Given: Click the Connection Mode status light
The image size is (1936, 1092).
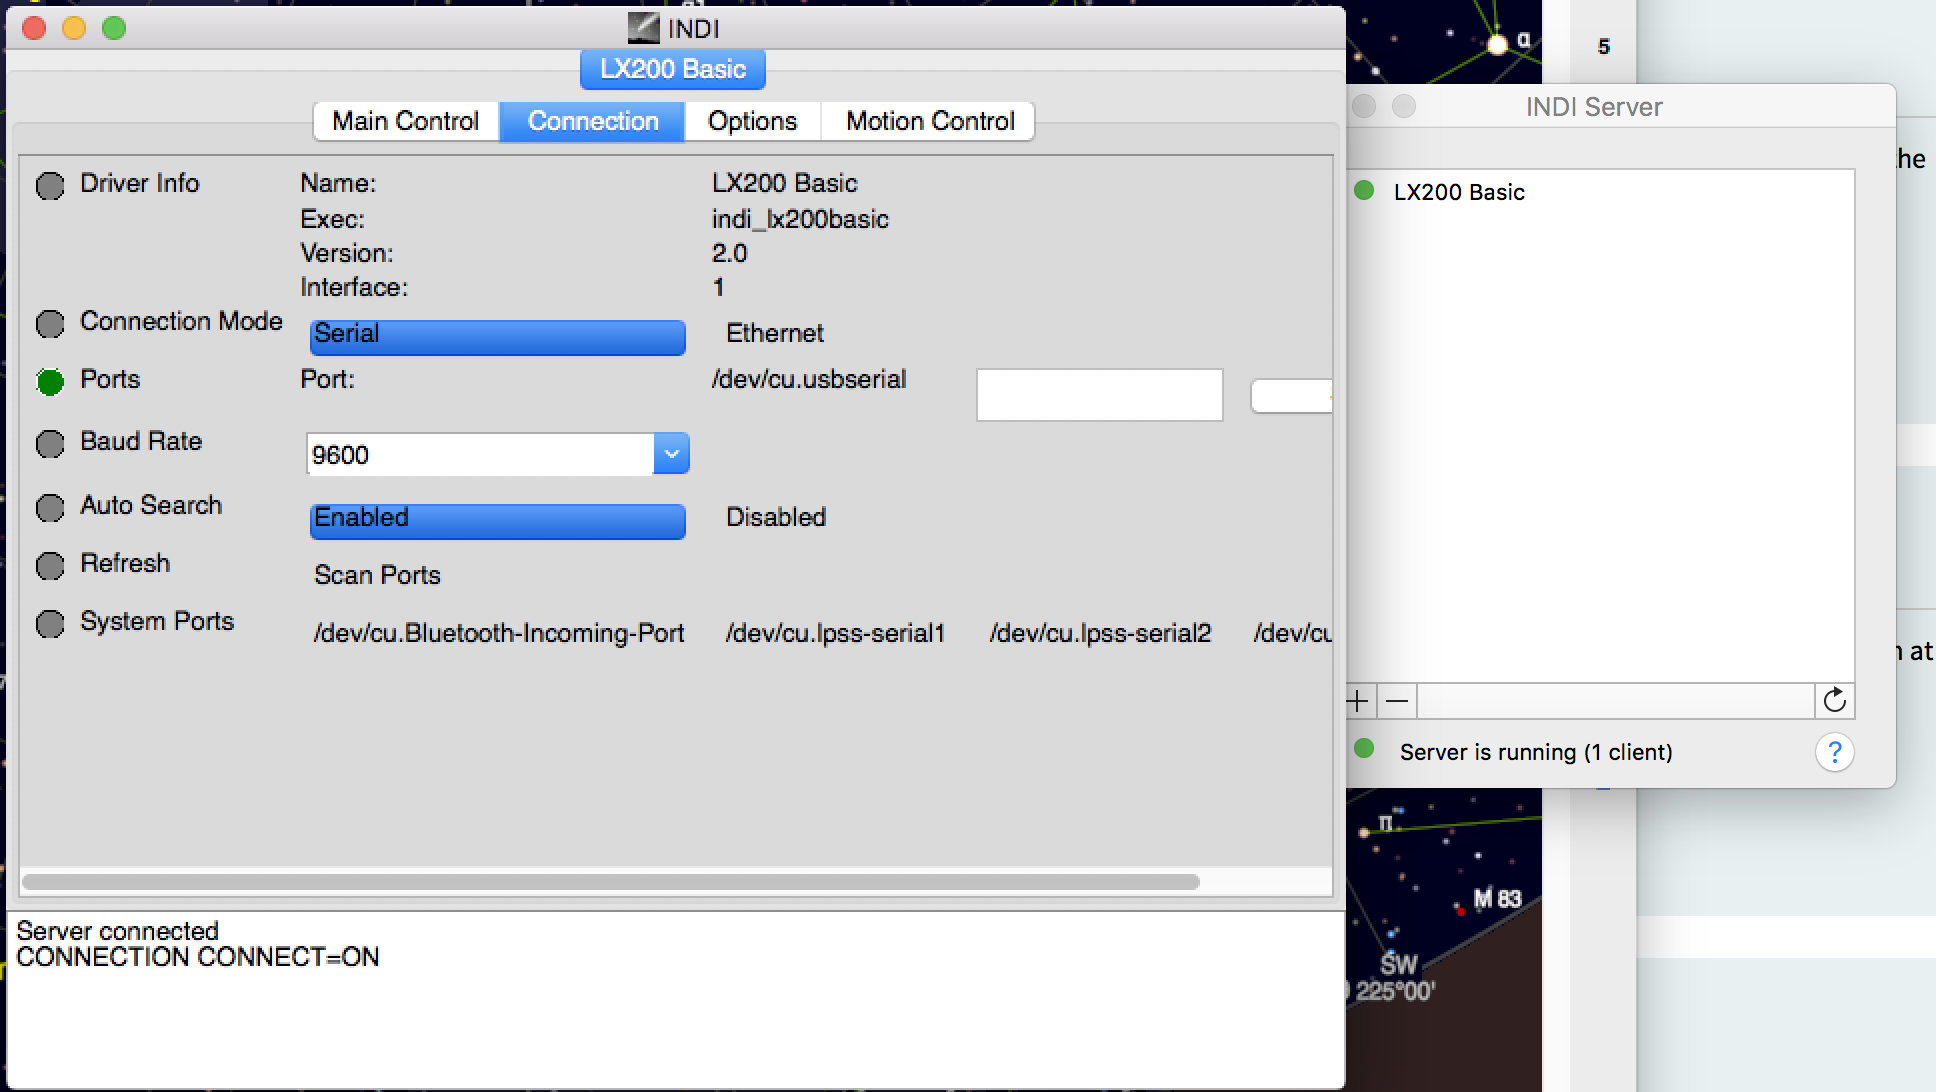Looking at the screenshot, I should [x=50, y=324].
